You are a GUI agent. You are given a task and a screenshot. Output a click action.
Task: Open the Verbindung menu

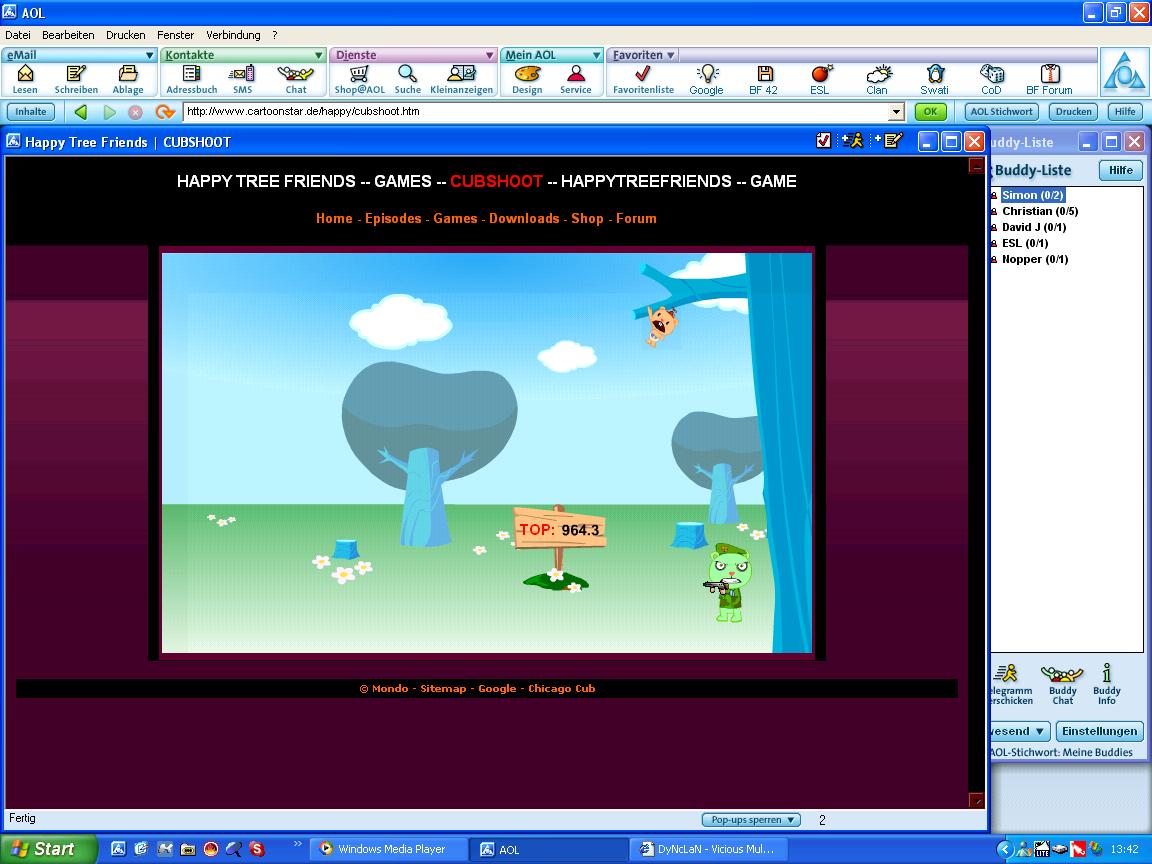(x=233, y=35)
